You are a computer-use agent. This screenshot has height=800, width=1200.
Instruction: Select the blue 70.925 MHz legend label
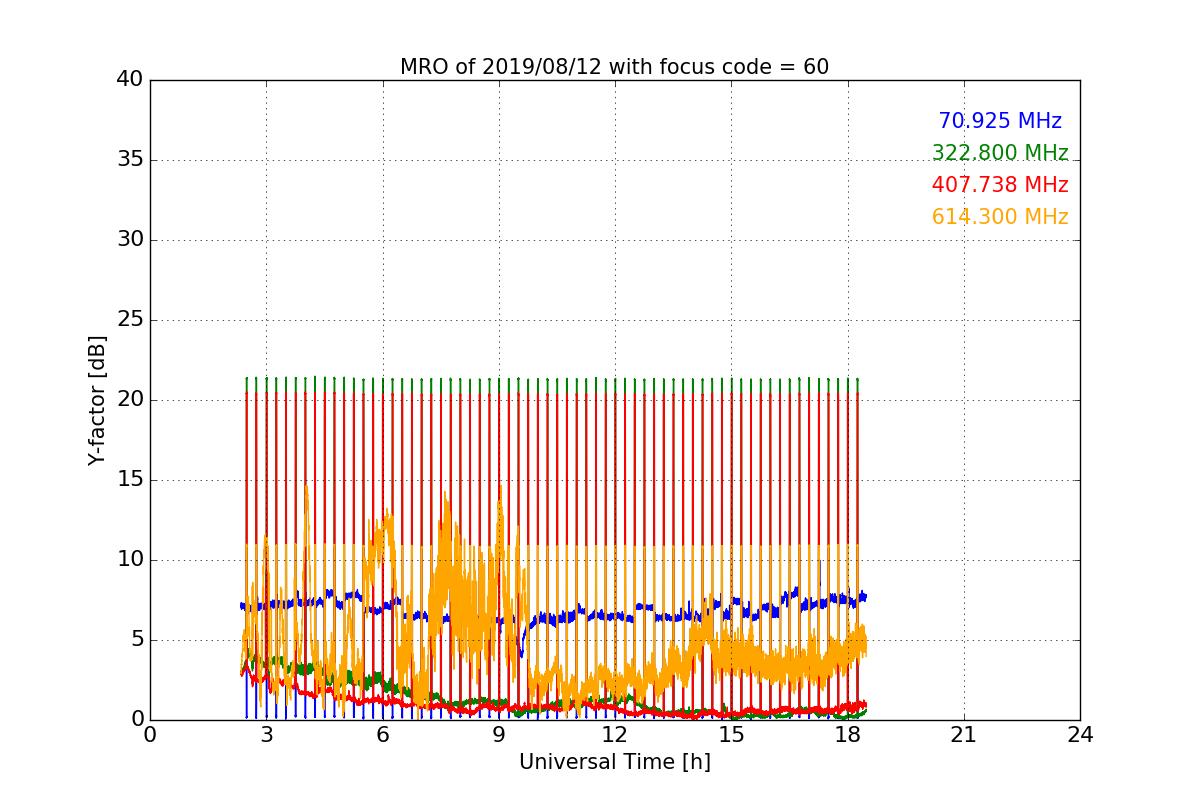[1000, 121]
